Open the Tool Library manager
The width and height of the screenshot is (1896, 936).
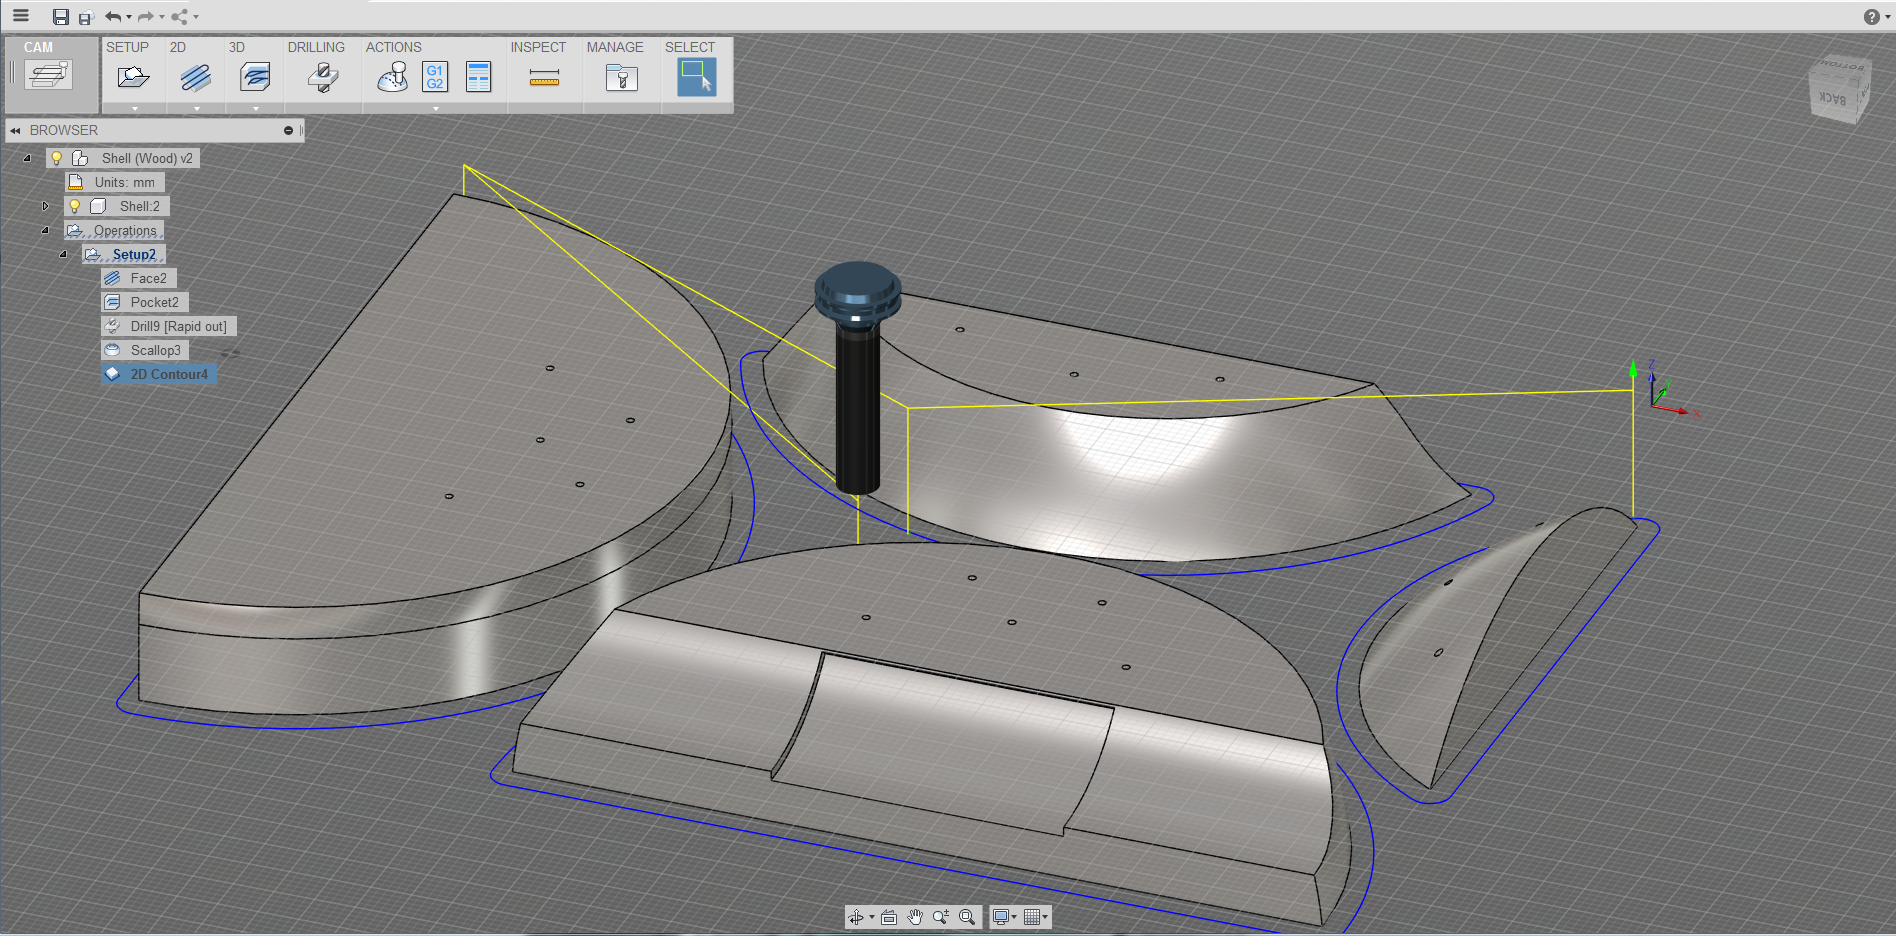click(x=622, y=77)
